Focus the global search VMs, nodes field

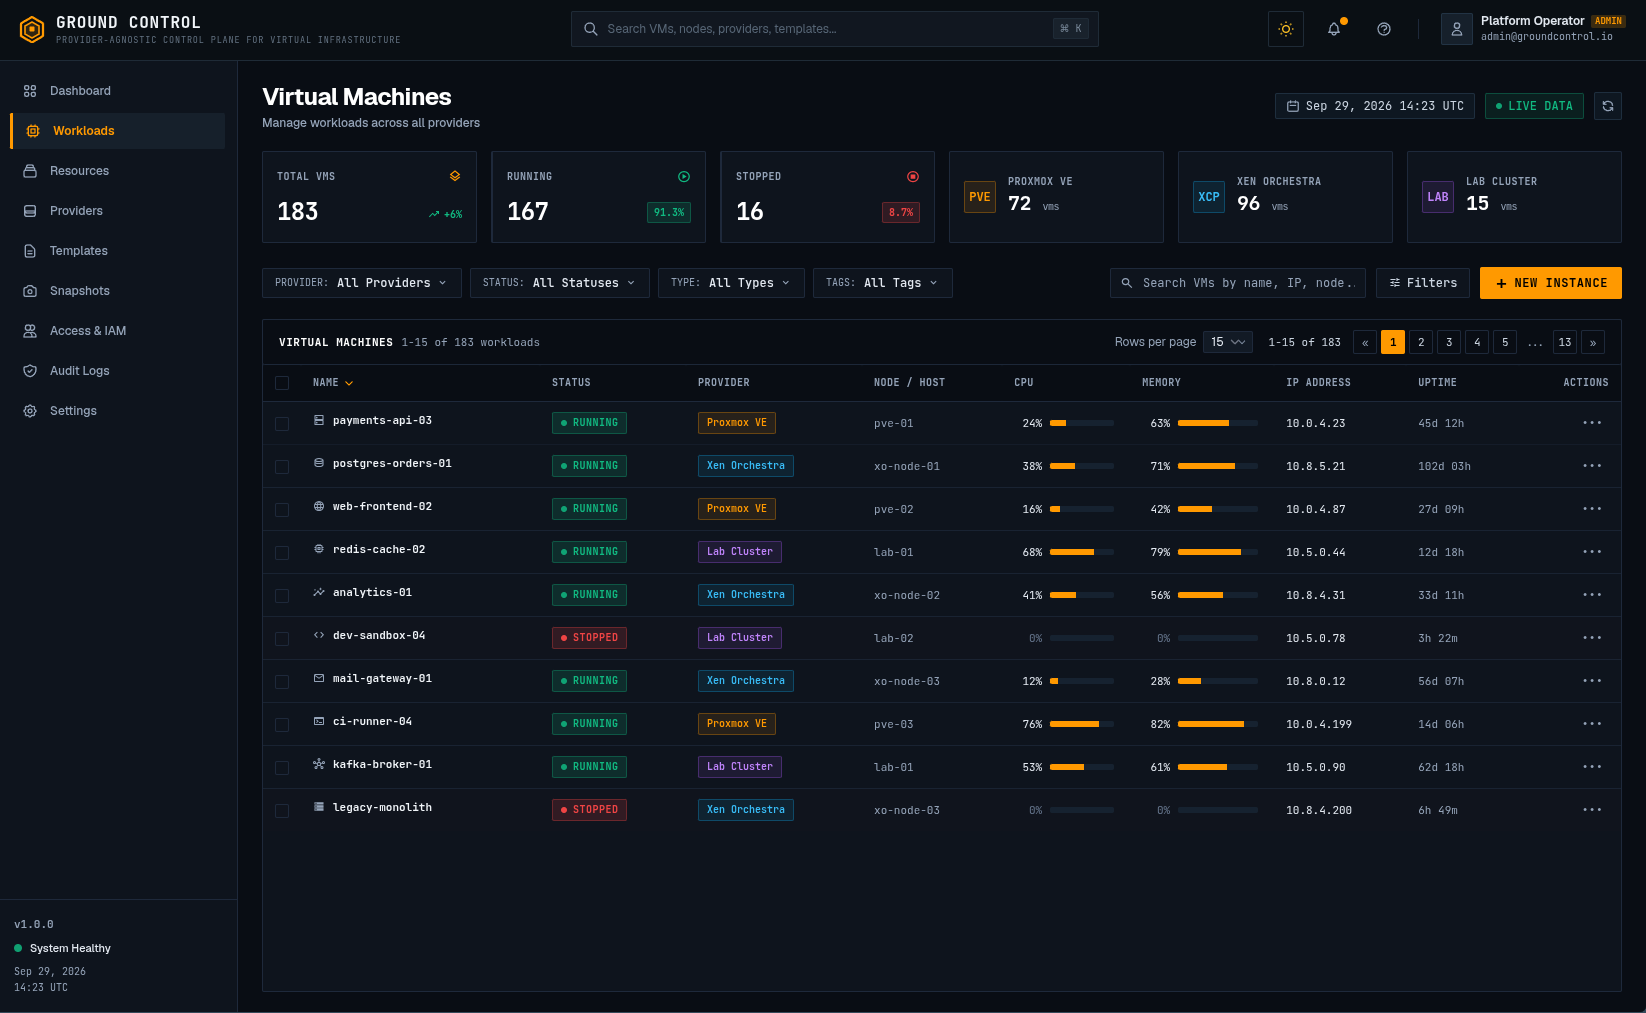point(835,29)
